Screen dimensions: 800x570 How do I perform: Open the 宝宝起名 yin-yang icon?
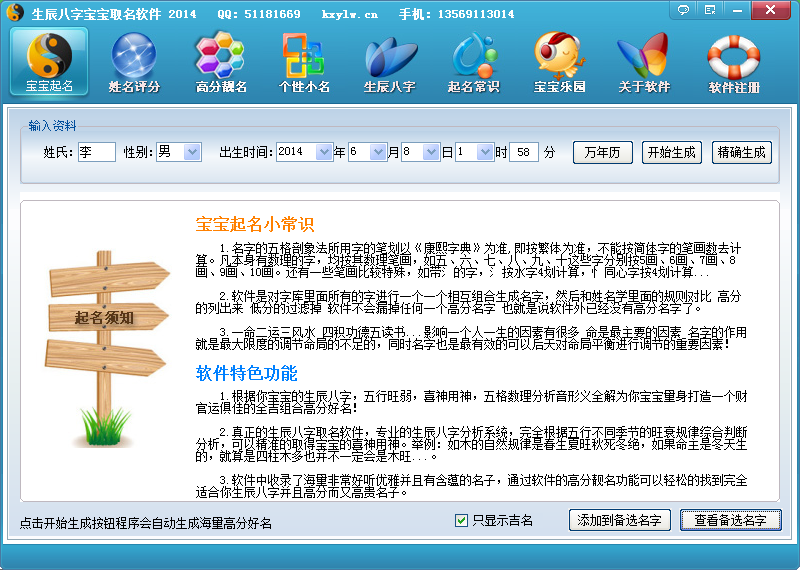coord(49,61)
